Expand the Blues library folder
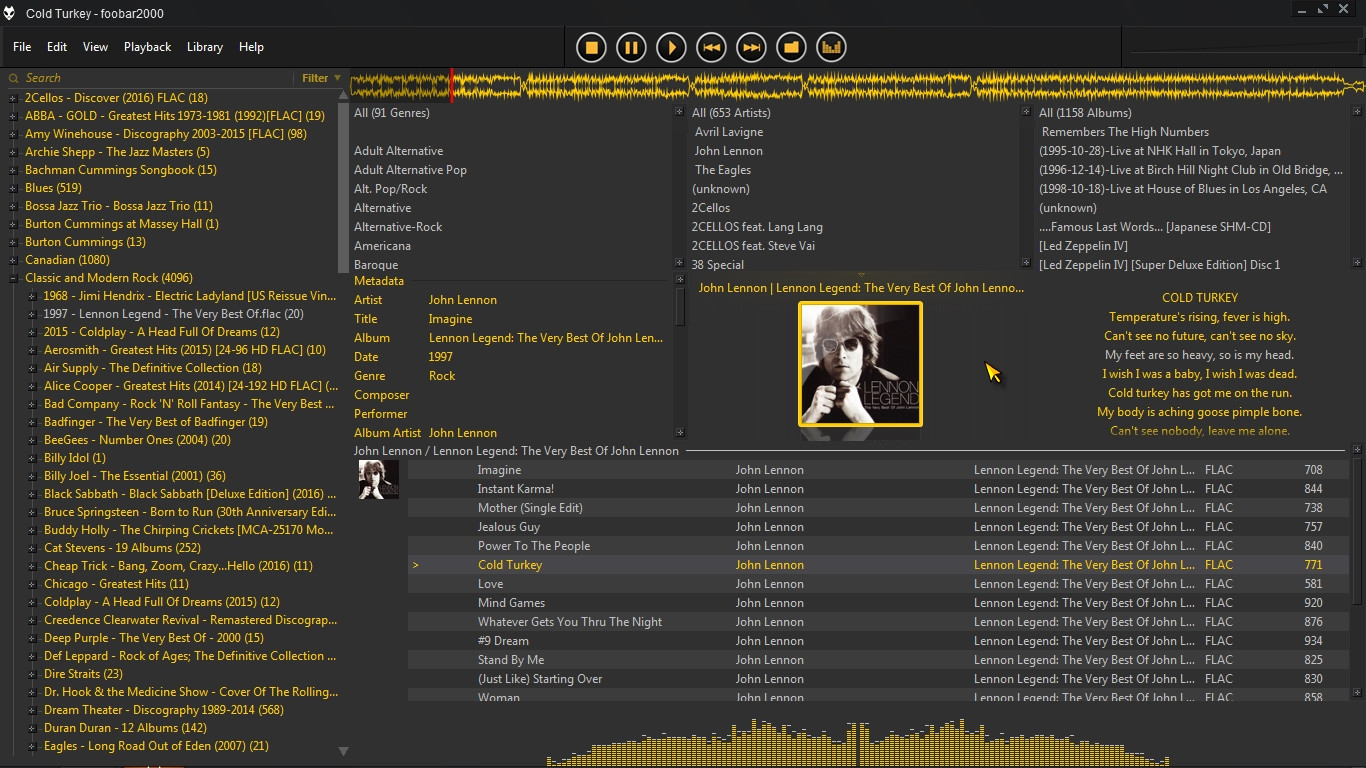Image resolution: width=1366 pixels, height=768 pixels. (14, 188)
